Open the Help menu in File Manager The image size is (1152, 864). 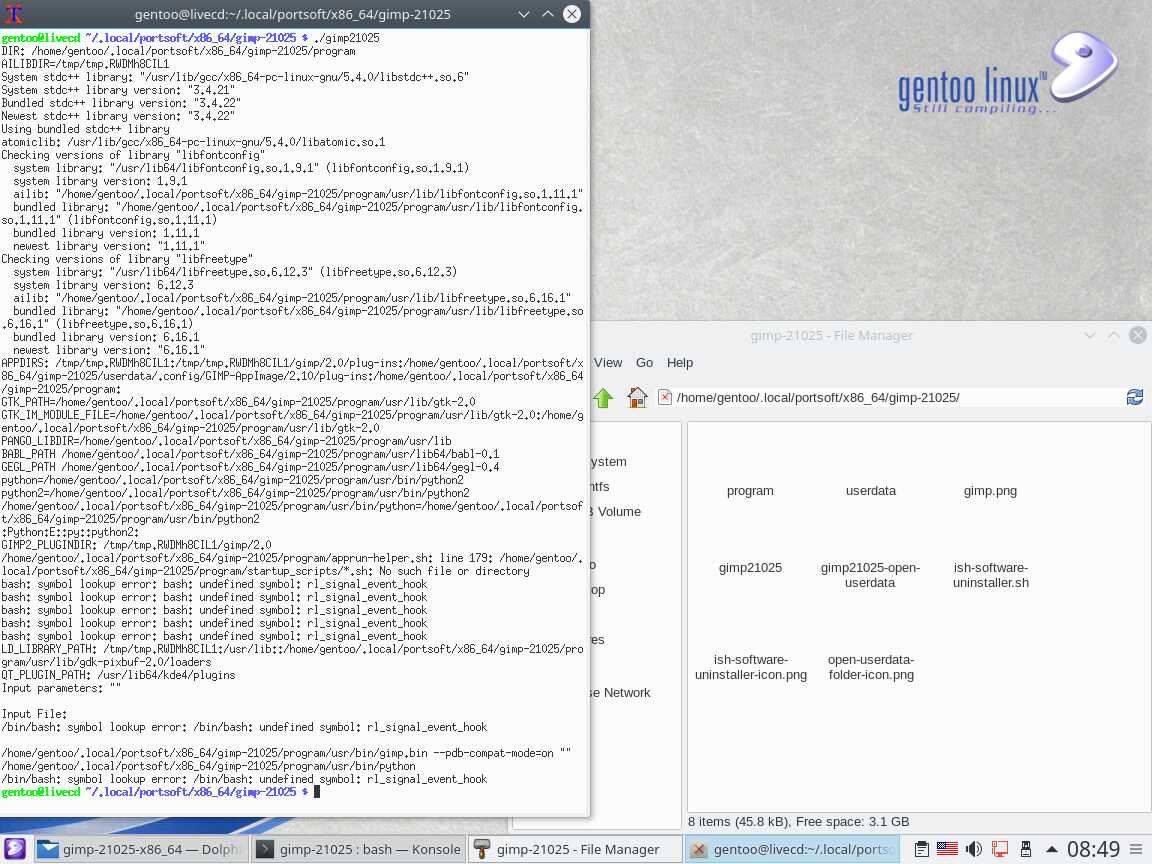[680, 363]
